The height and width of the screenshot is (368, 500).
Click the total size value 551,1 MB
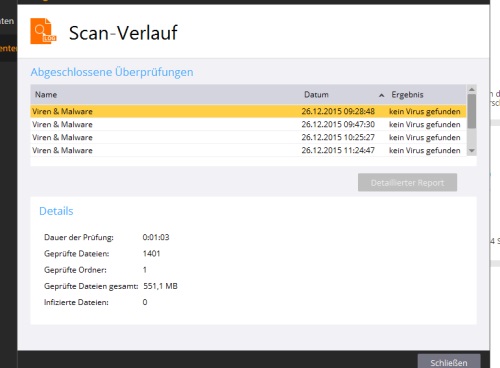point(160,286)
